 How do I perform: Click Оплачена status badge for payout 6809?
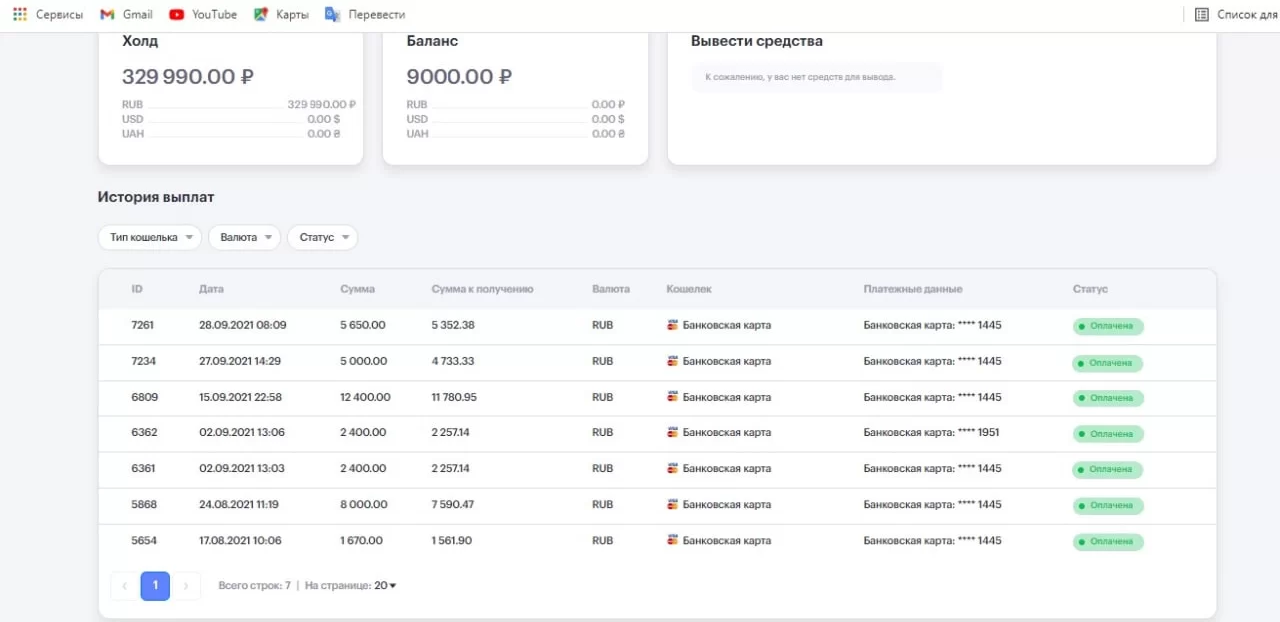pos(1108,398)
